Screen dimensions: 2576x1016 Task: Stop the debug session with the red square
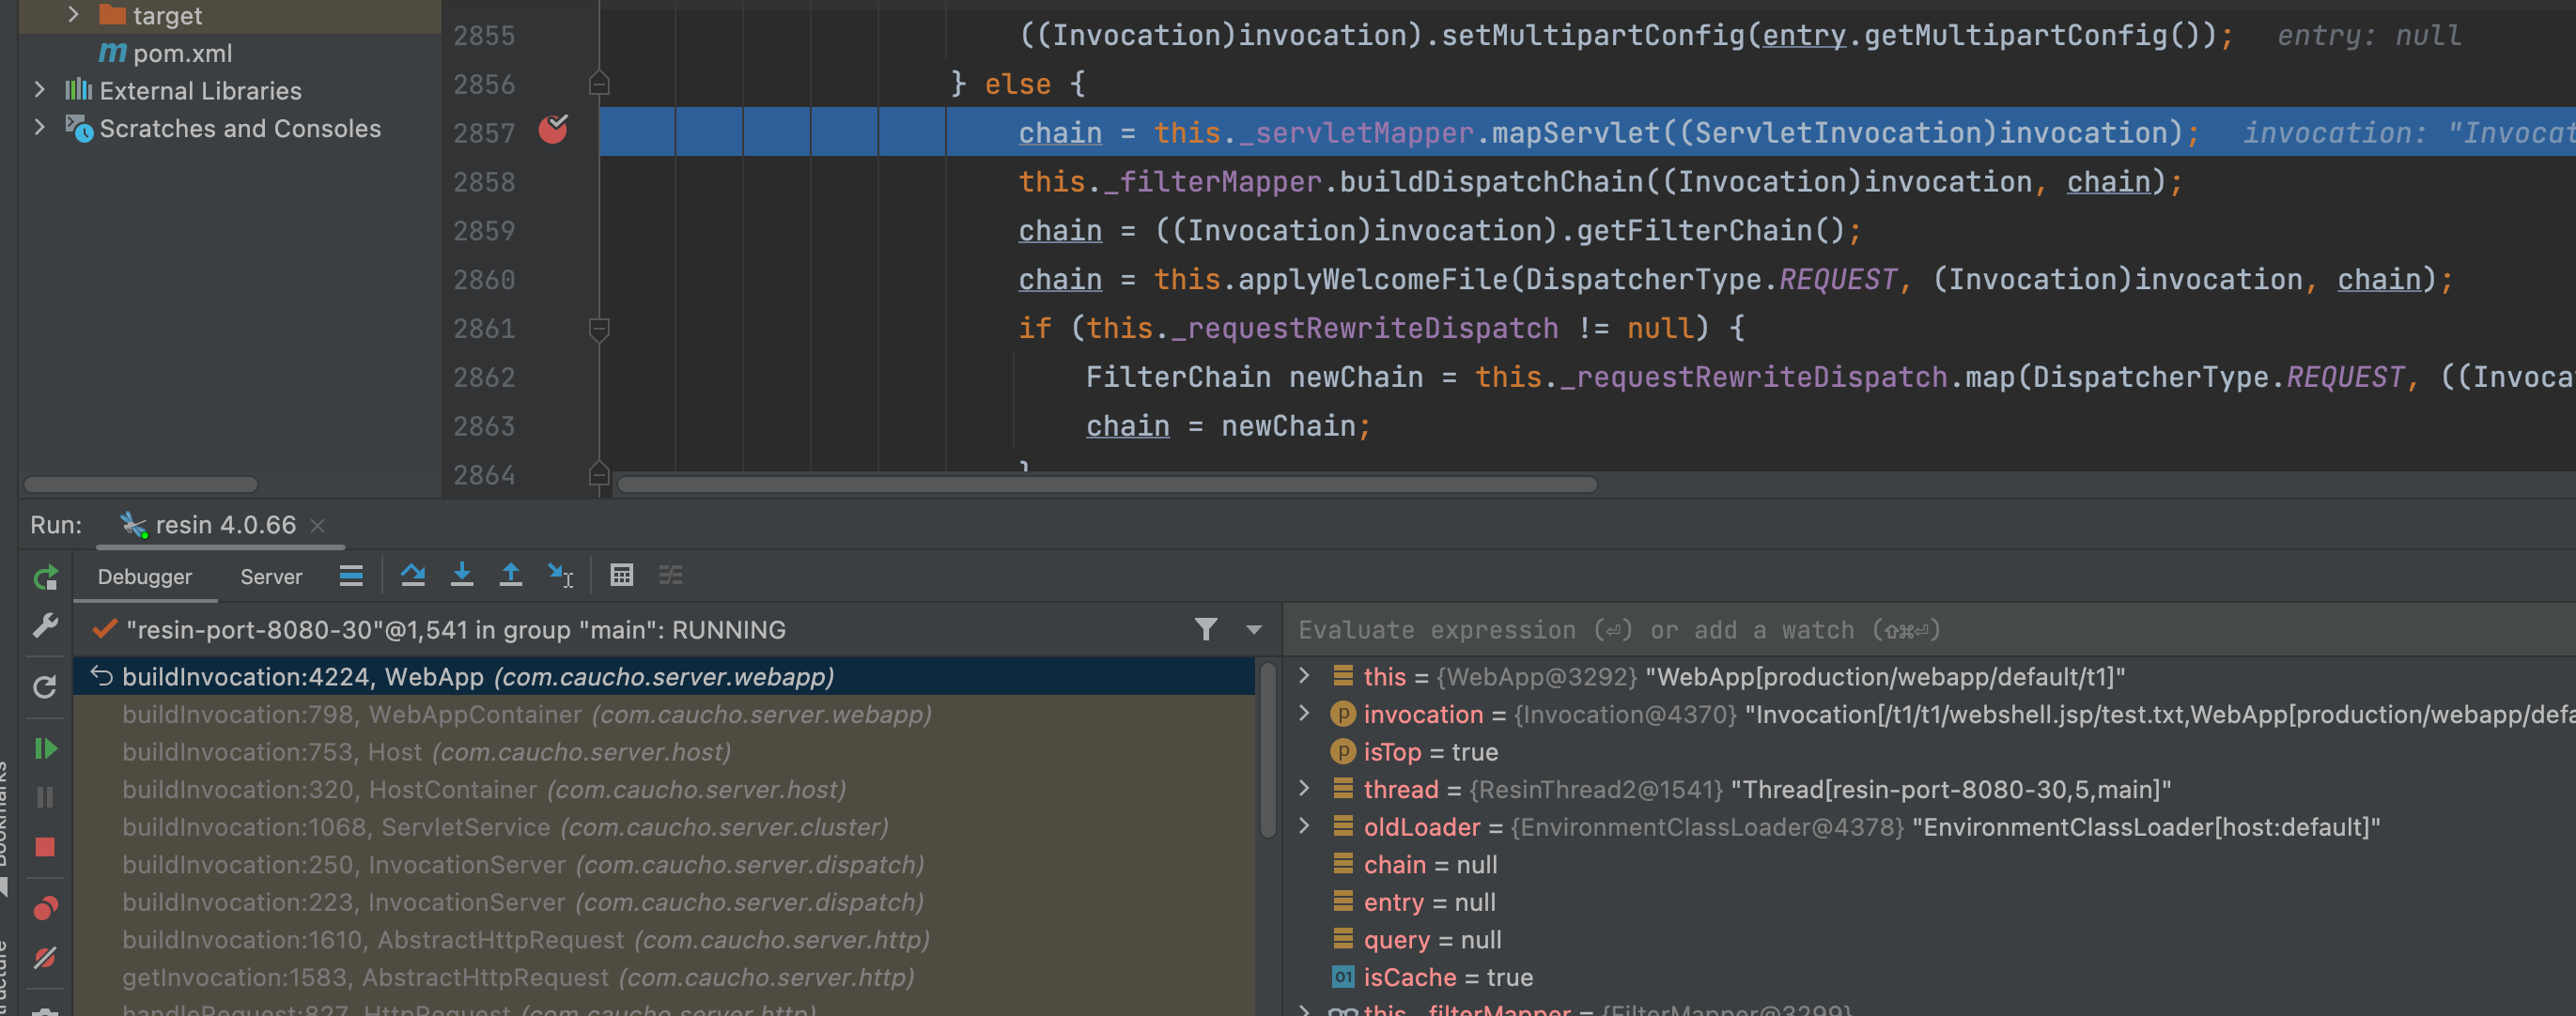45,847
